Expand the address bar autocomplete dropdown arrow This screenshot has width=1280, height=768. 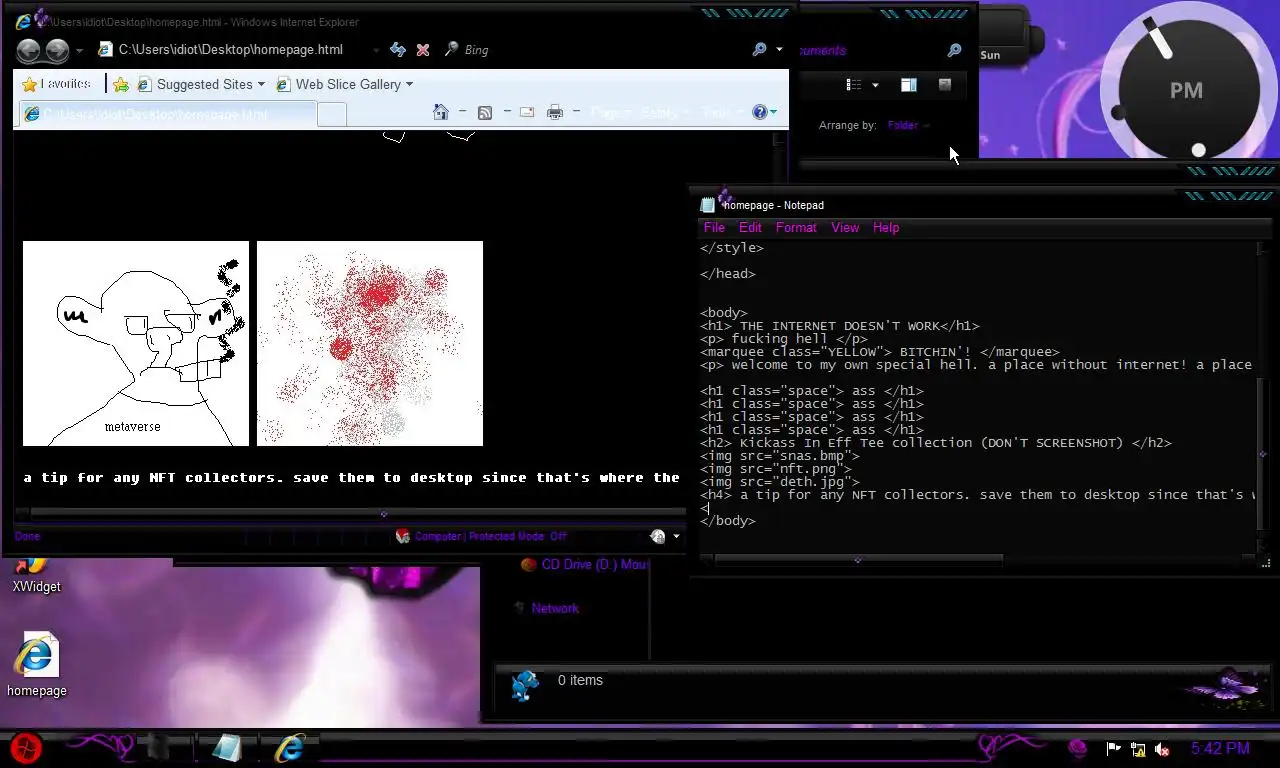tap(376, 50)
